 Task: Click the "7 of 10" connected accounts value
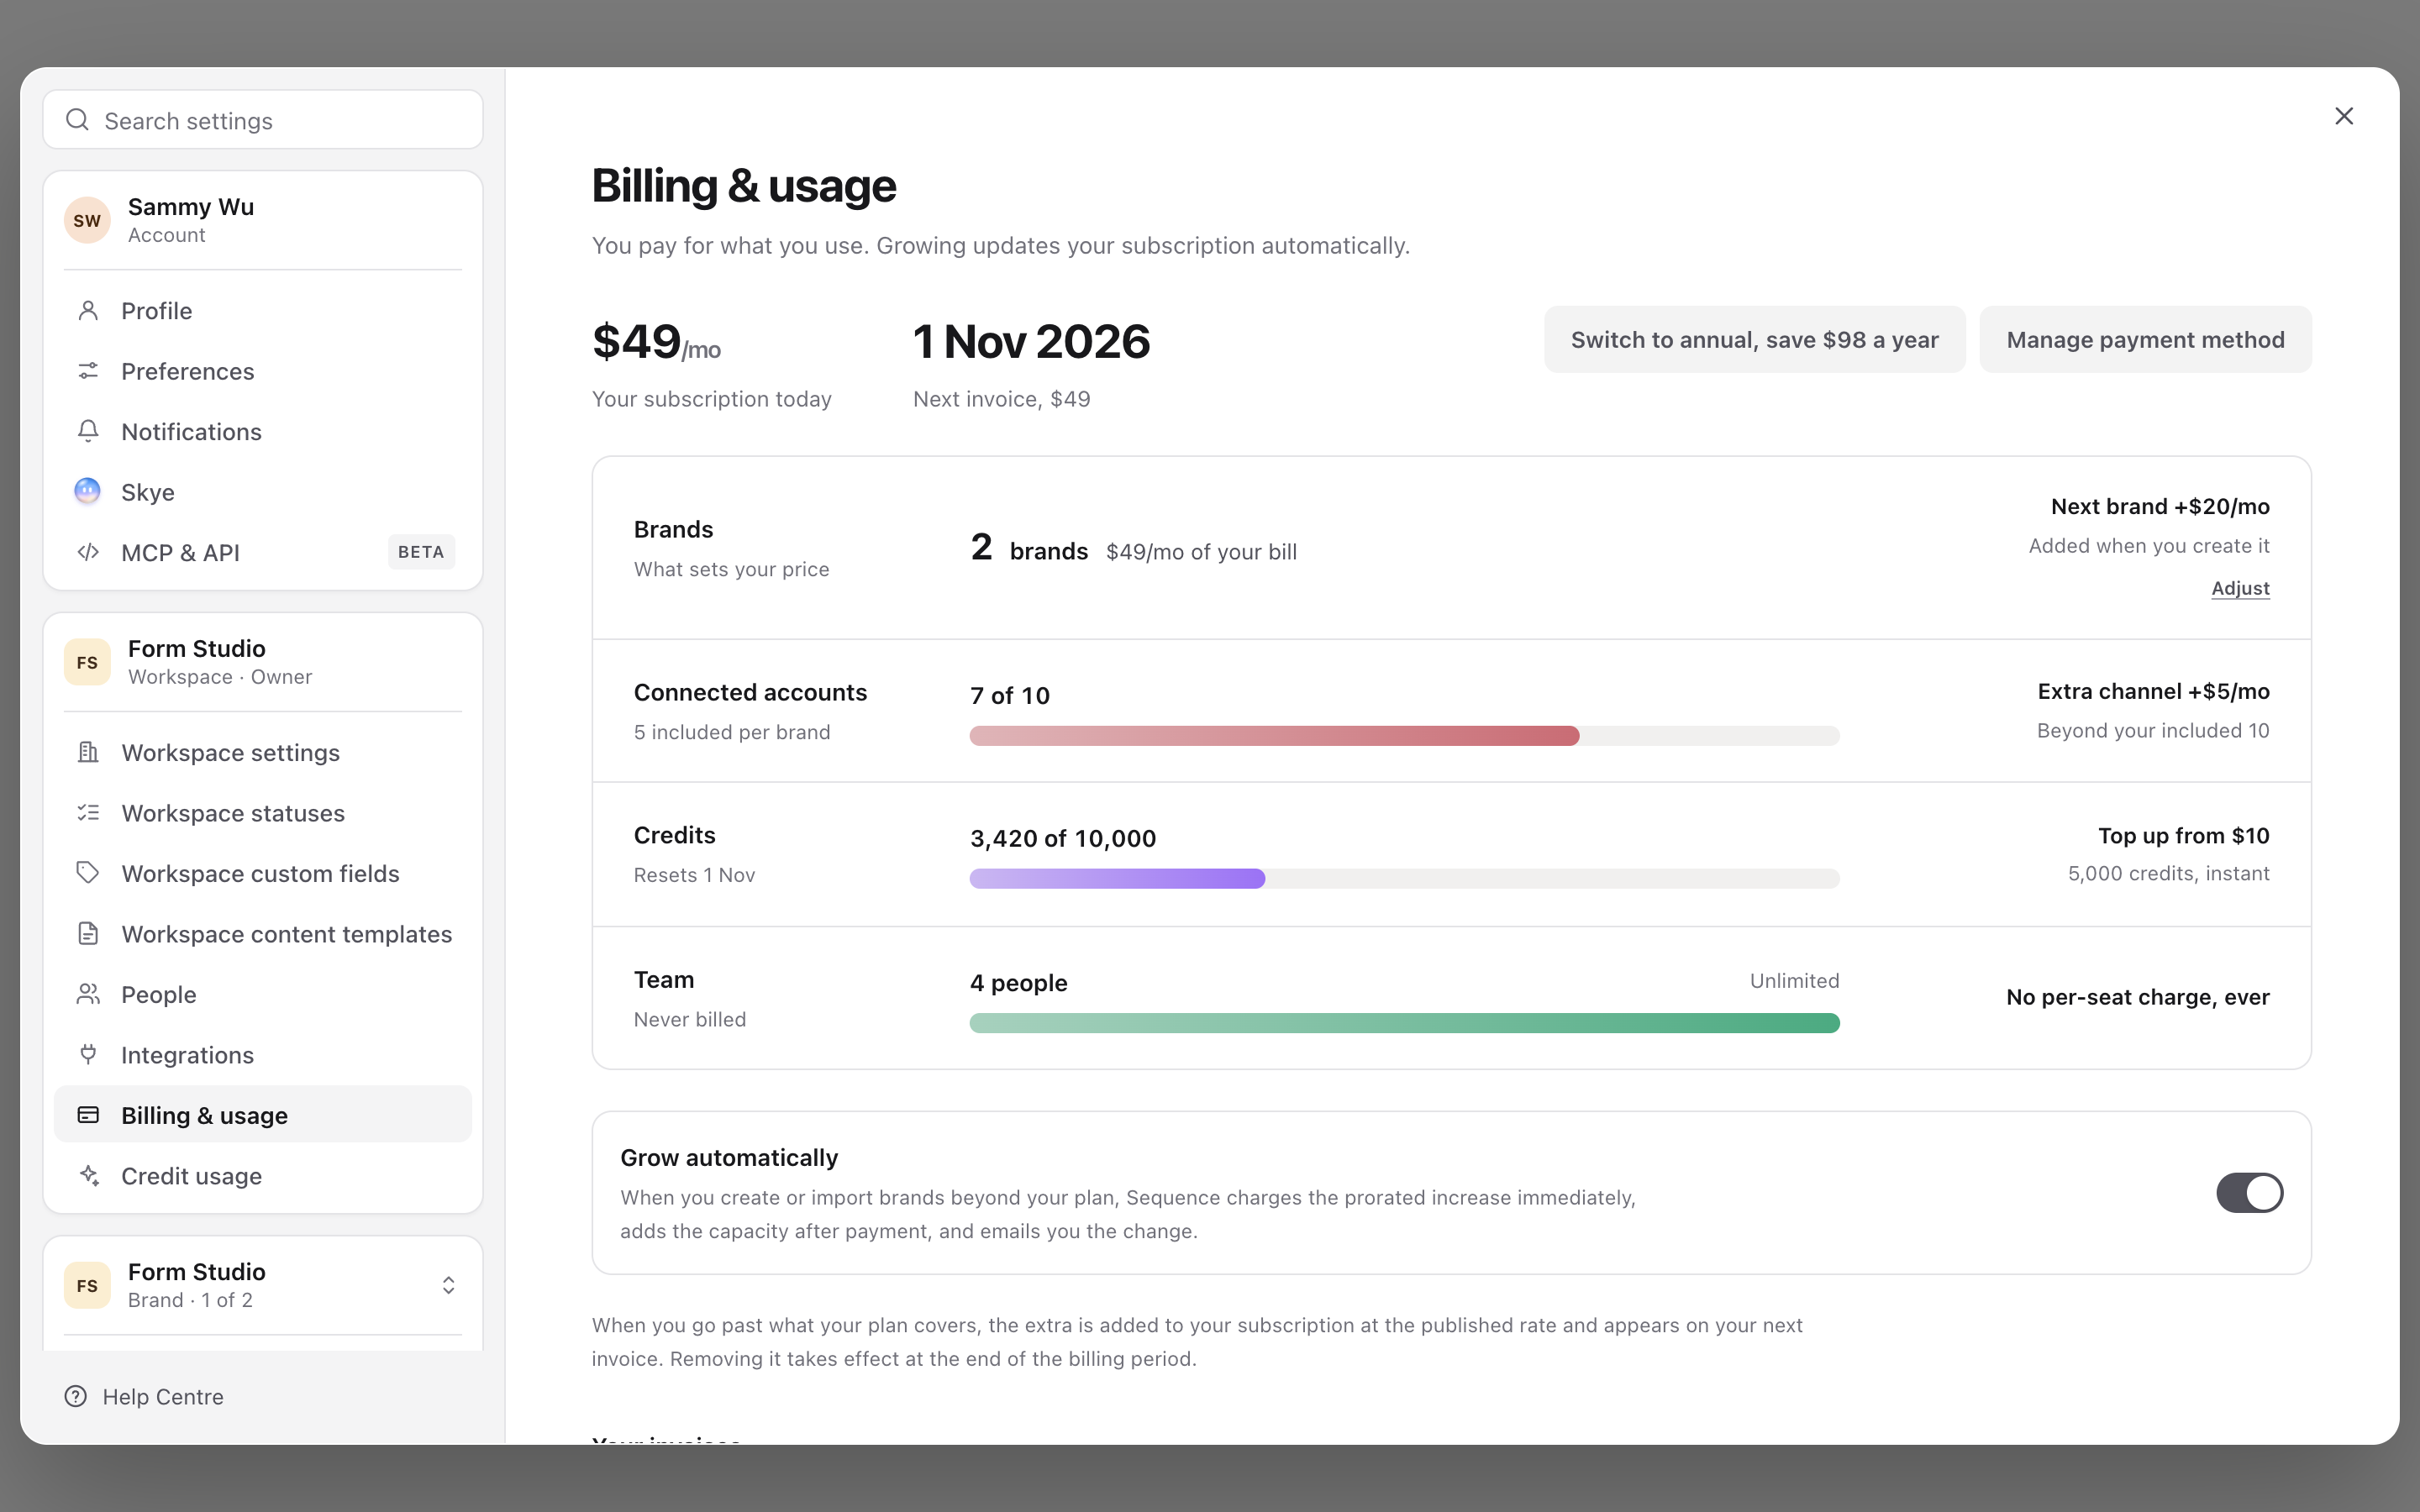1010,695
